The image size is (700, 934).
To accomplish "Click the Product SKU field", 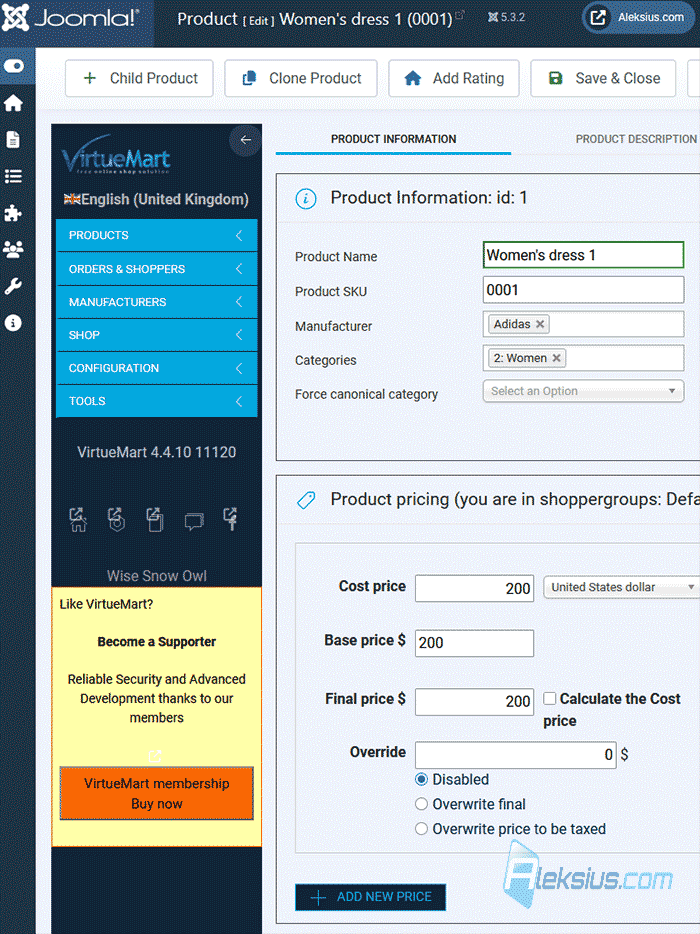I will coord(583,290).
